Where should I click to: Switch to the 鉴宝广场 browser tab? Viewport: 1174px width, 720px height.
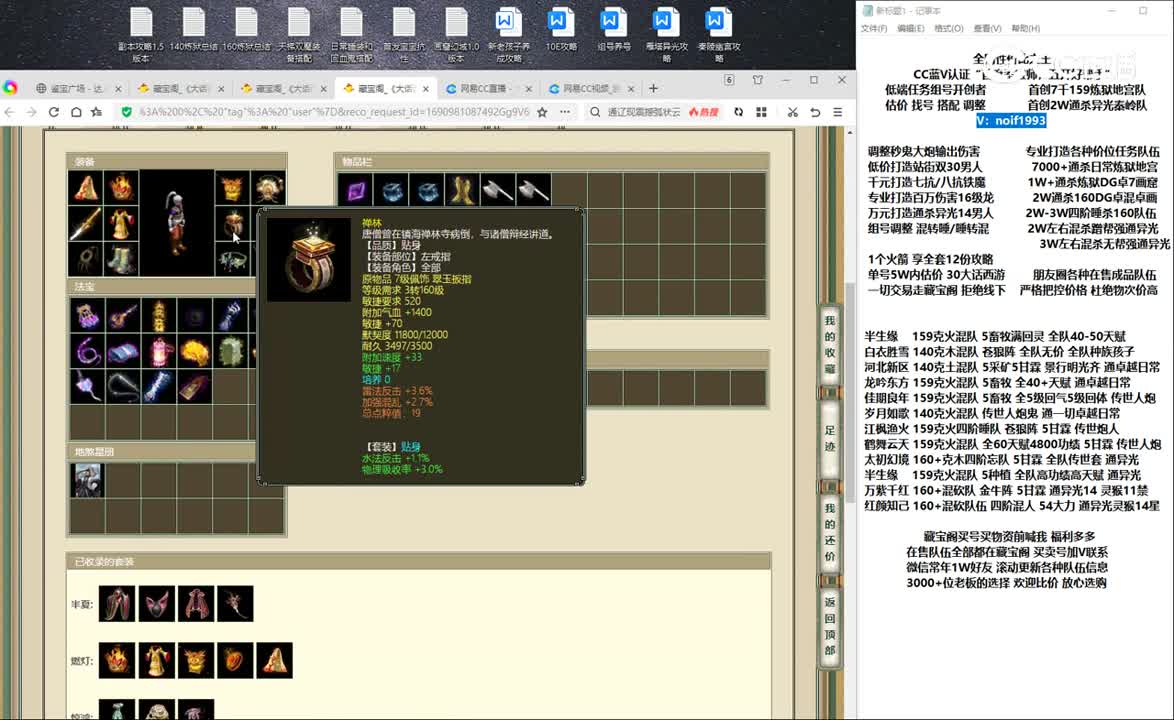[79, 88]
